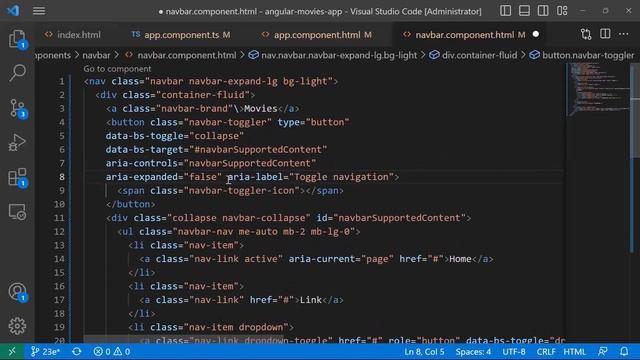
Task: Switch to app.component.html tab
Action: click(x=317, y=35)
